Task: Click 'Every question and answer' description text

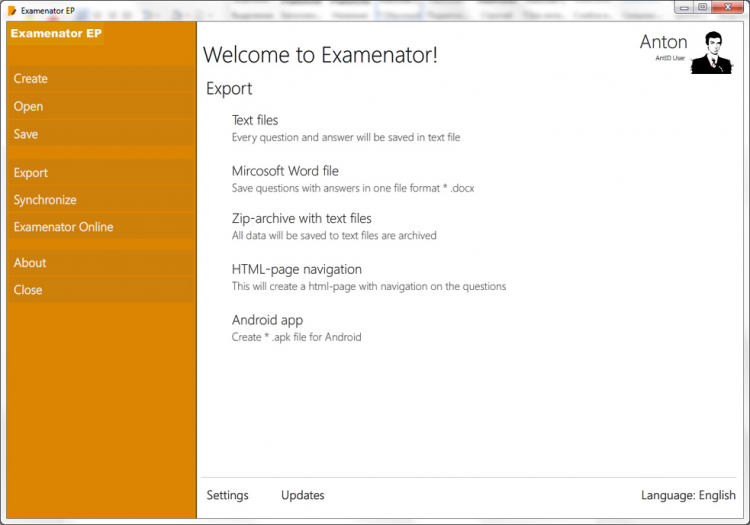Action: point(346,137)
